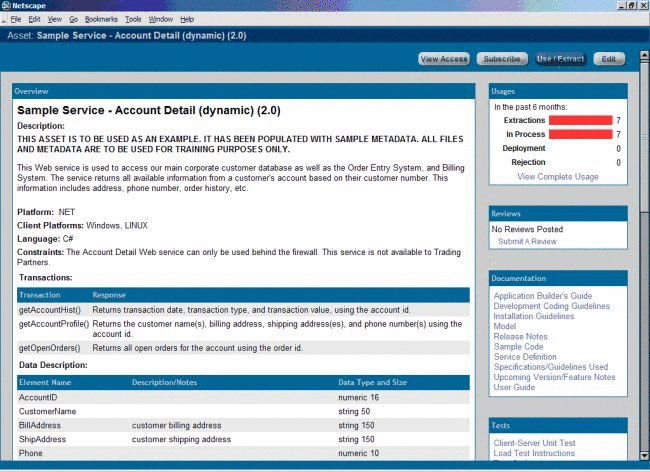Viewport: 650px width, 472px height.
Task: Click the BillAddress element name
Action: 39,425
